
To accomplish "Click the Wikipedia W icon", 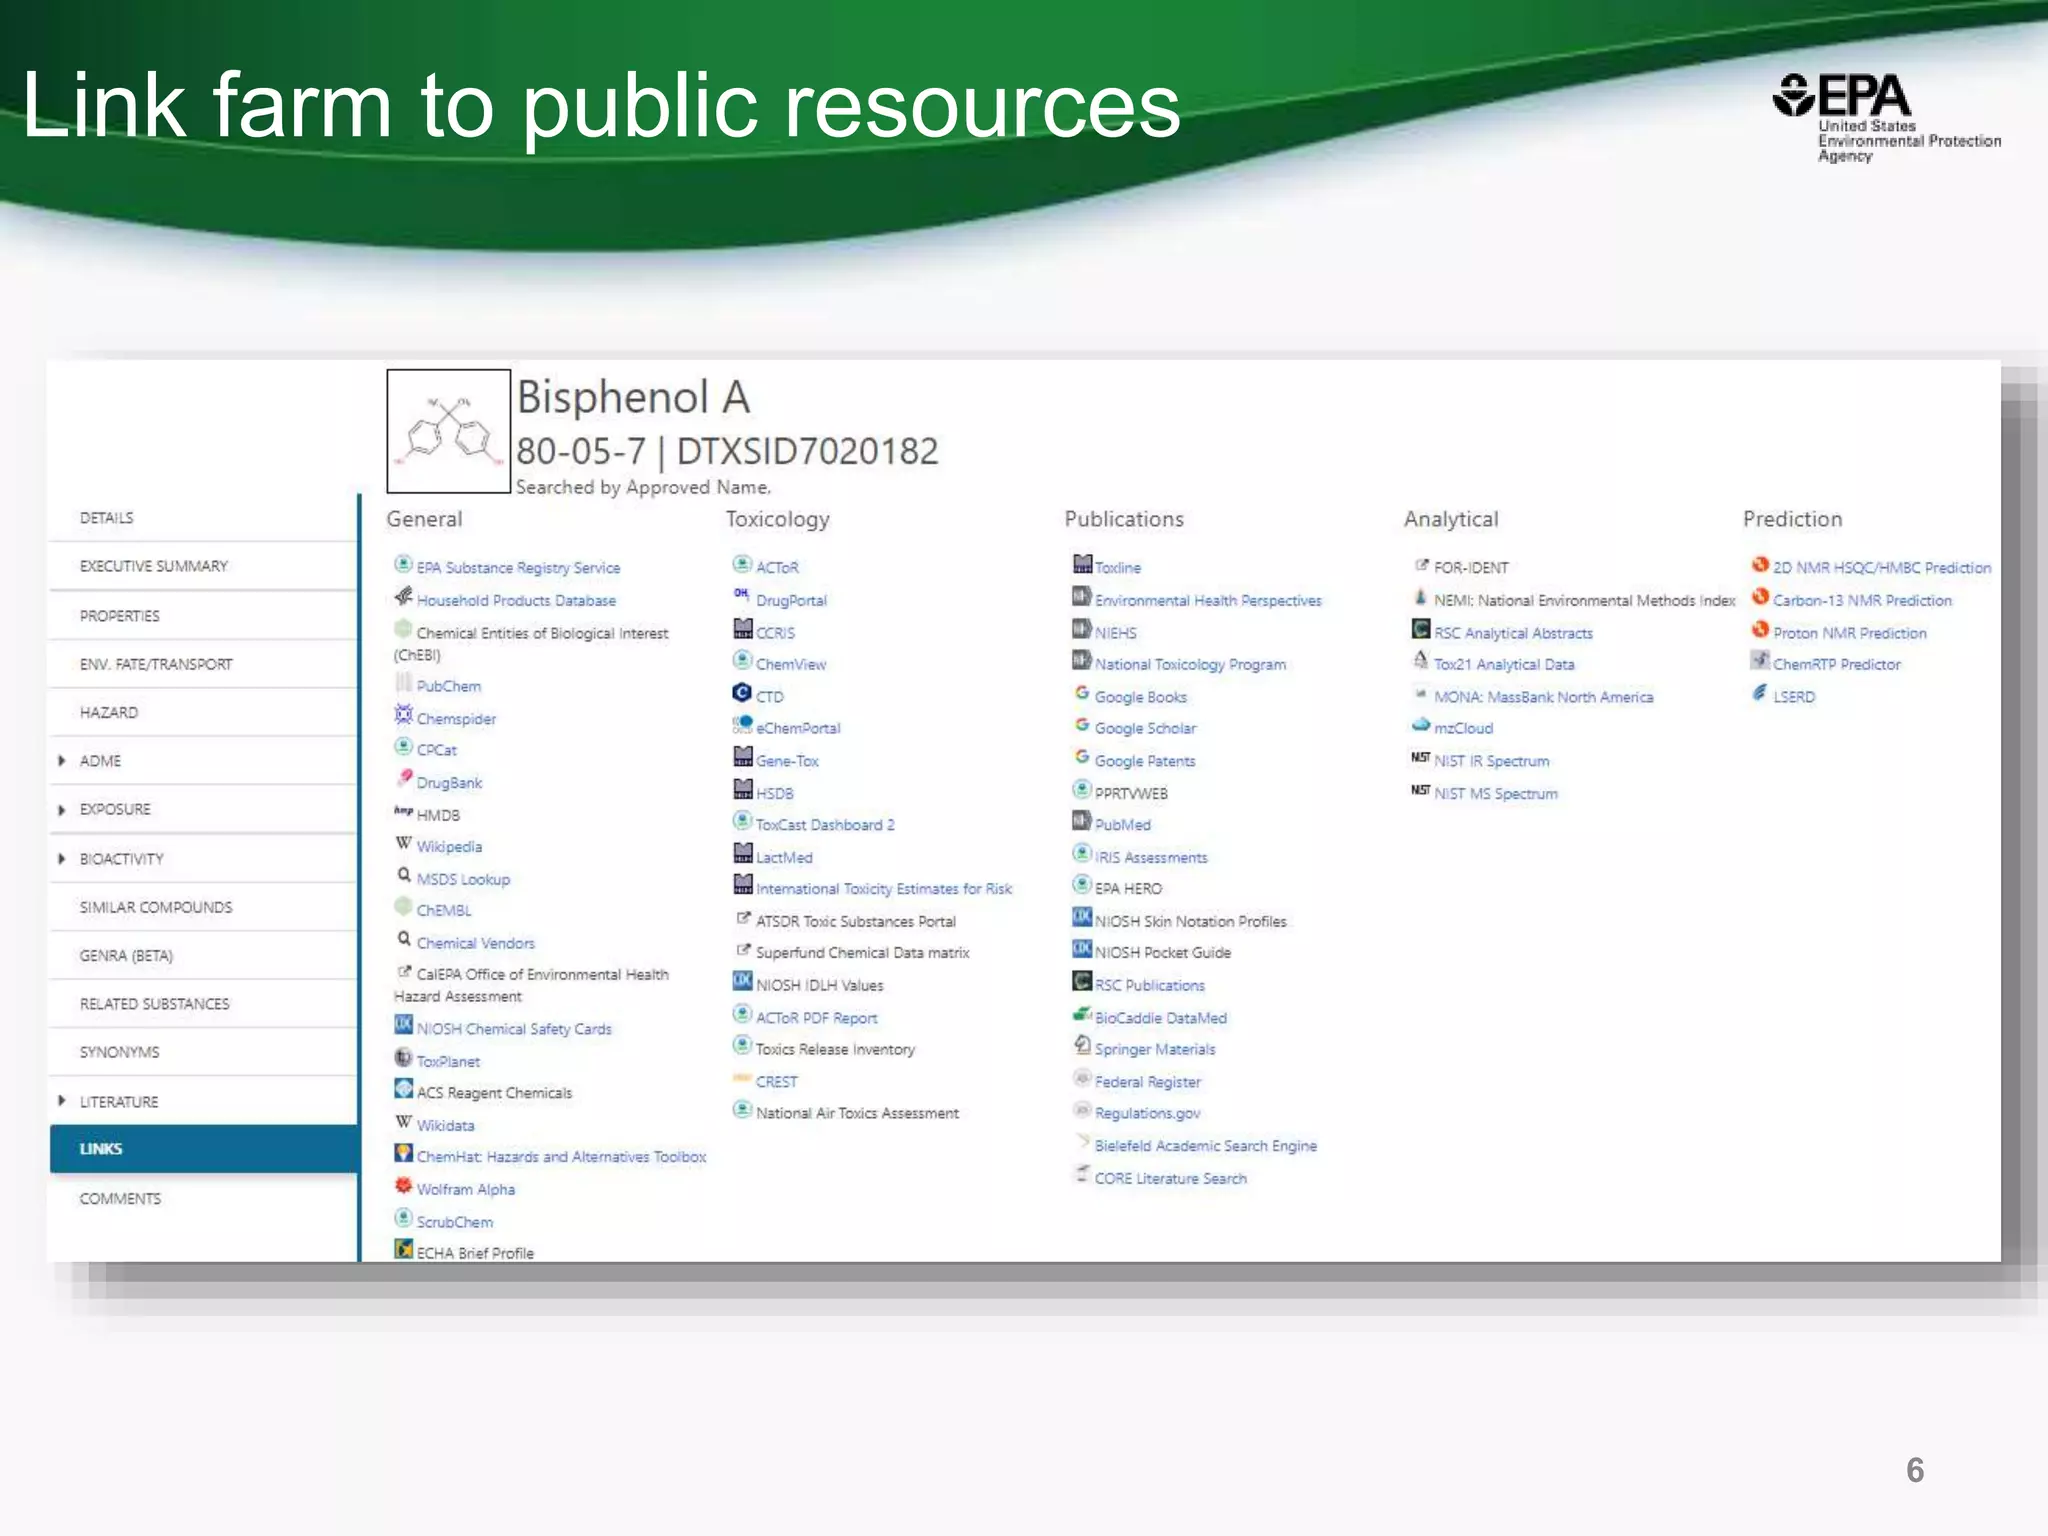I will pyautogui.click(x=403, y=844).
